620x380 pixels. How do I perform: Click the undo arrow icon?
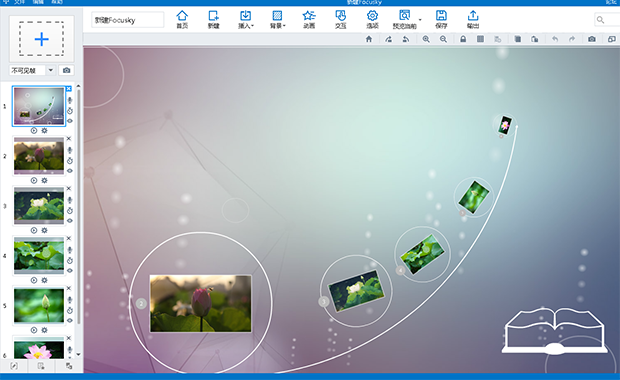coord(555,39)
